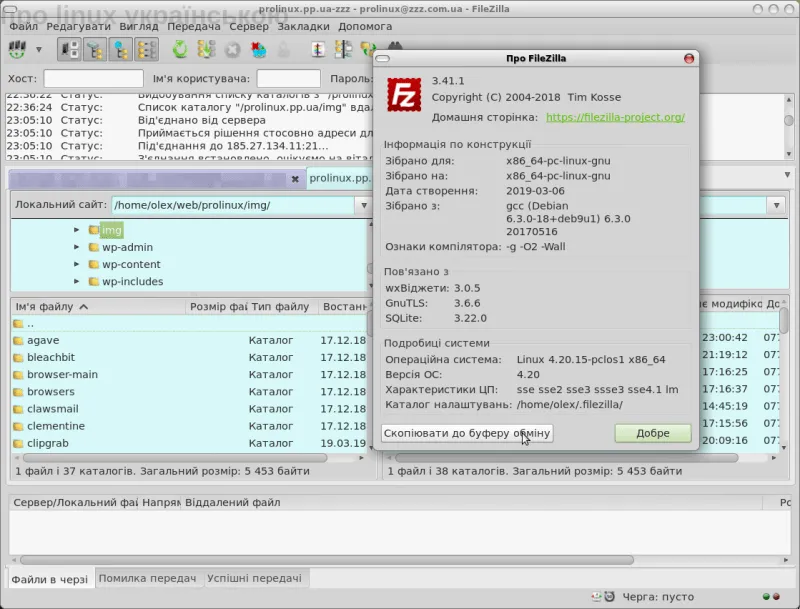Switch to the Помилка передач tab
The width and height of the screenshot is (800, 609).
[x=147, y=578]
